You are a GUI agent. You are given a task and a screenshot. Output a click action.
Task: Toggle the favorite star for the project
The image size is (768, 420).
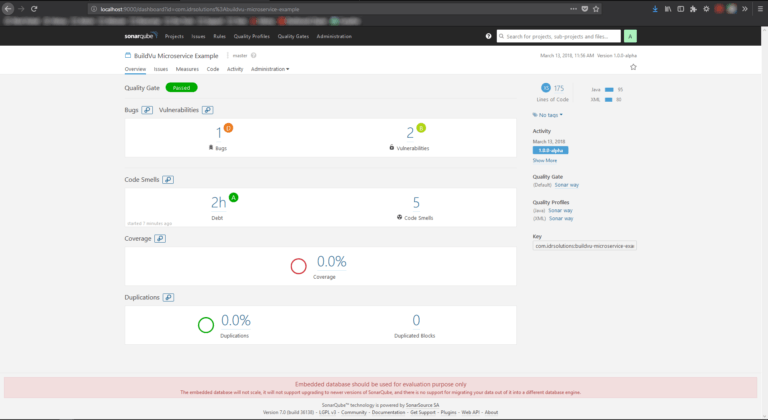[633, 68]
